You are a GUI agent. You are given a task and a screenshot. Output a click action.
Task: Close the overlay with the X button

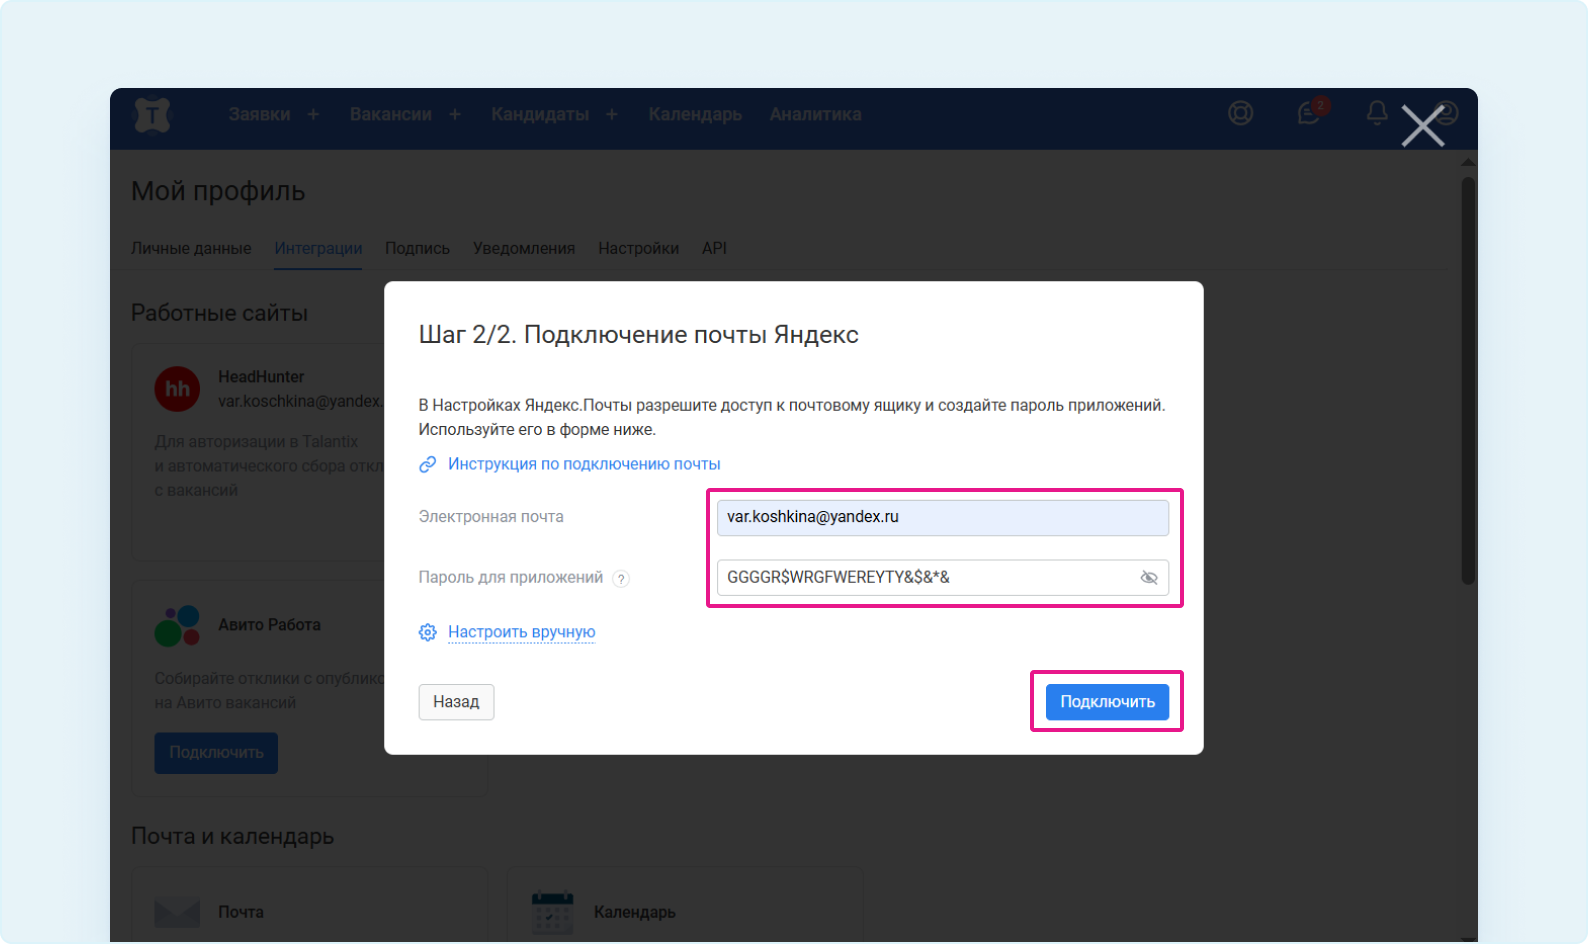pos(1422,126)
